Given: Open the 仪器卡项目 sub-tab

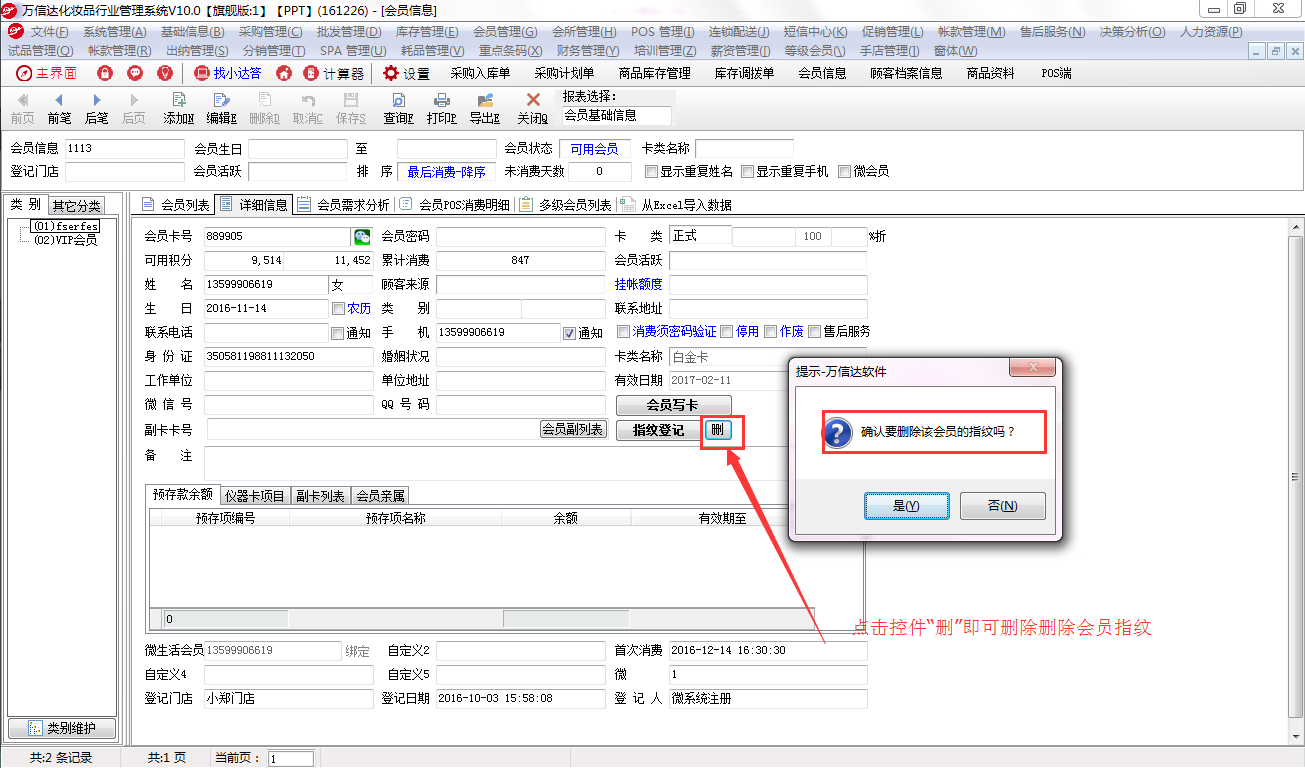Looking at the screenshot, I should point(254,495).
